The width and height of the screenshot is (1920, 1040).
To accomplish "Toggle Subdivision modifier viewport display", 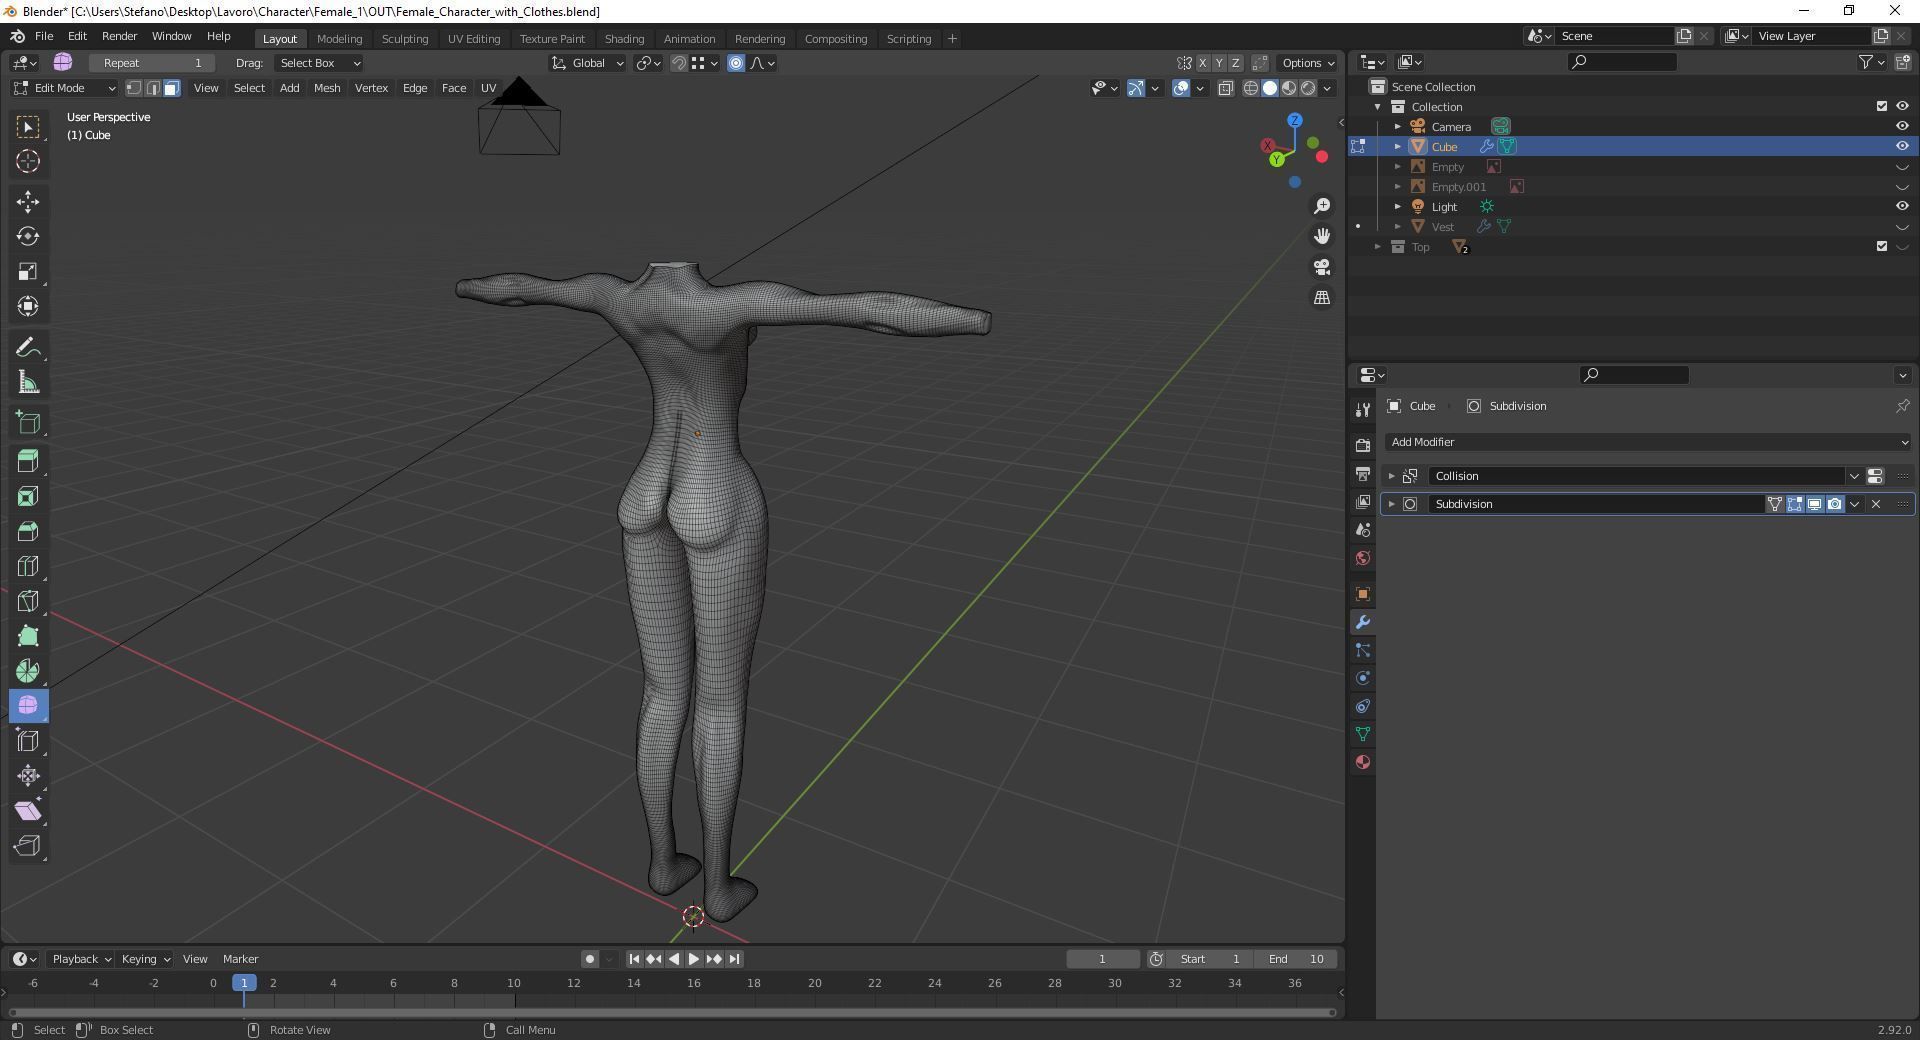I will tap(1814, 504).
